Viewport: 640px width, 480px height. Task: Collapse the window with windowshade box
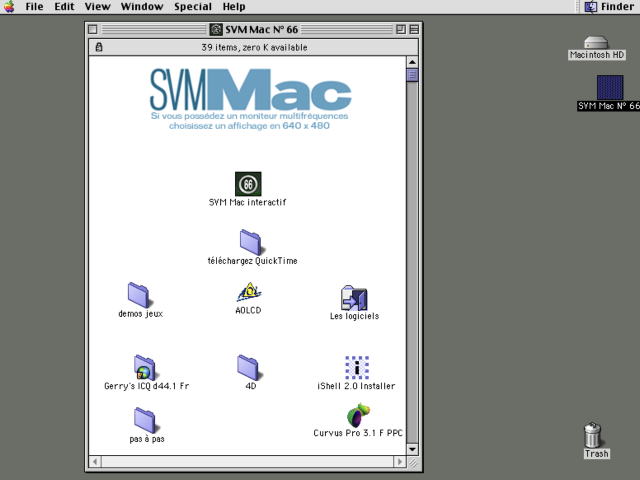point(414,29)
